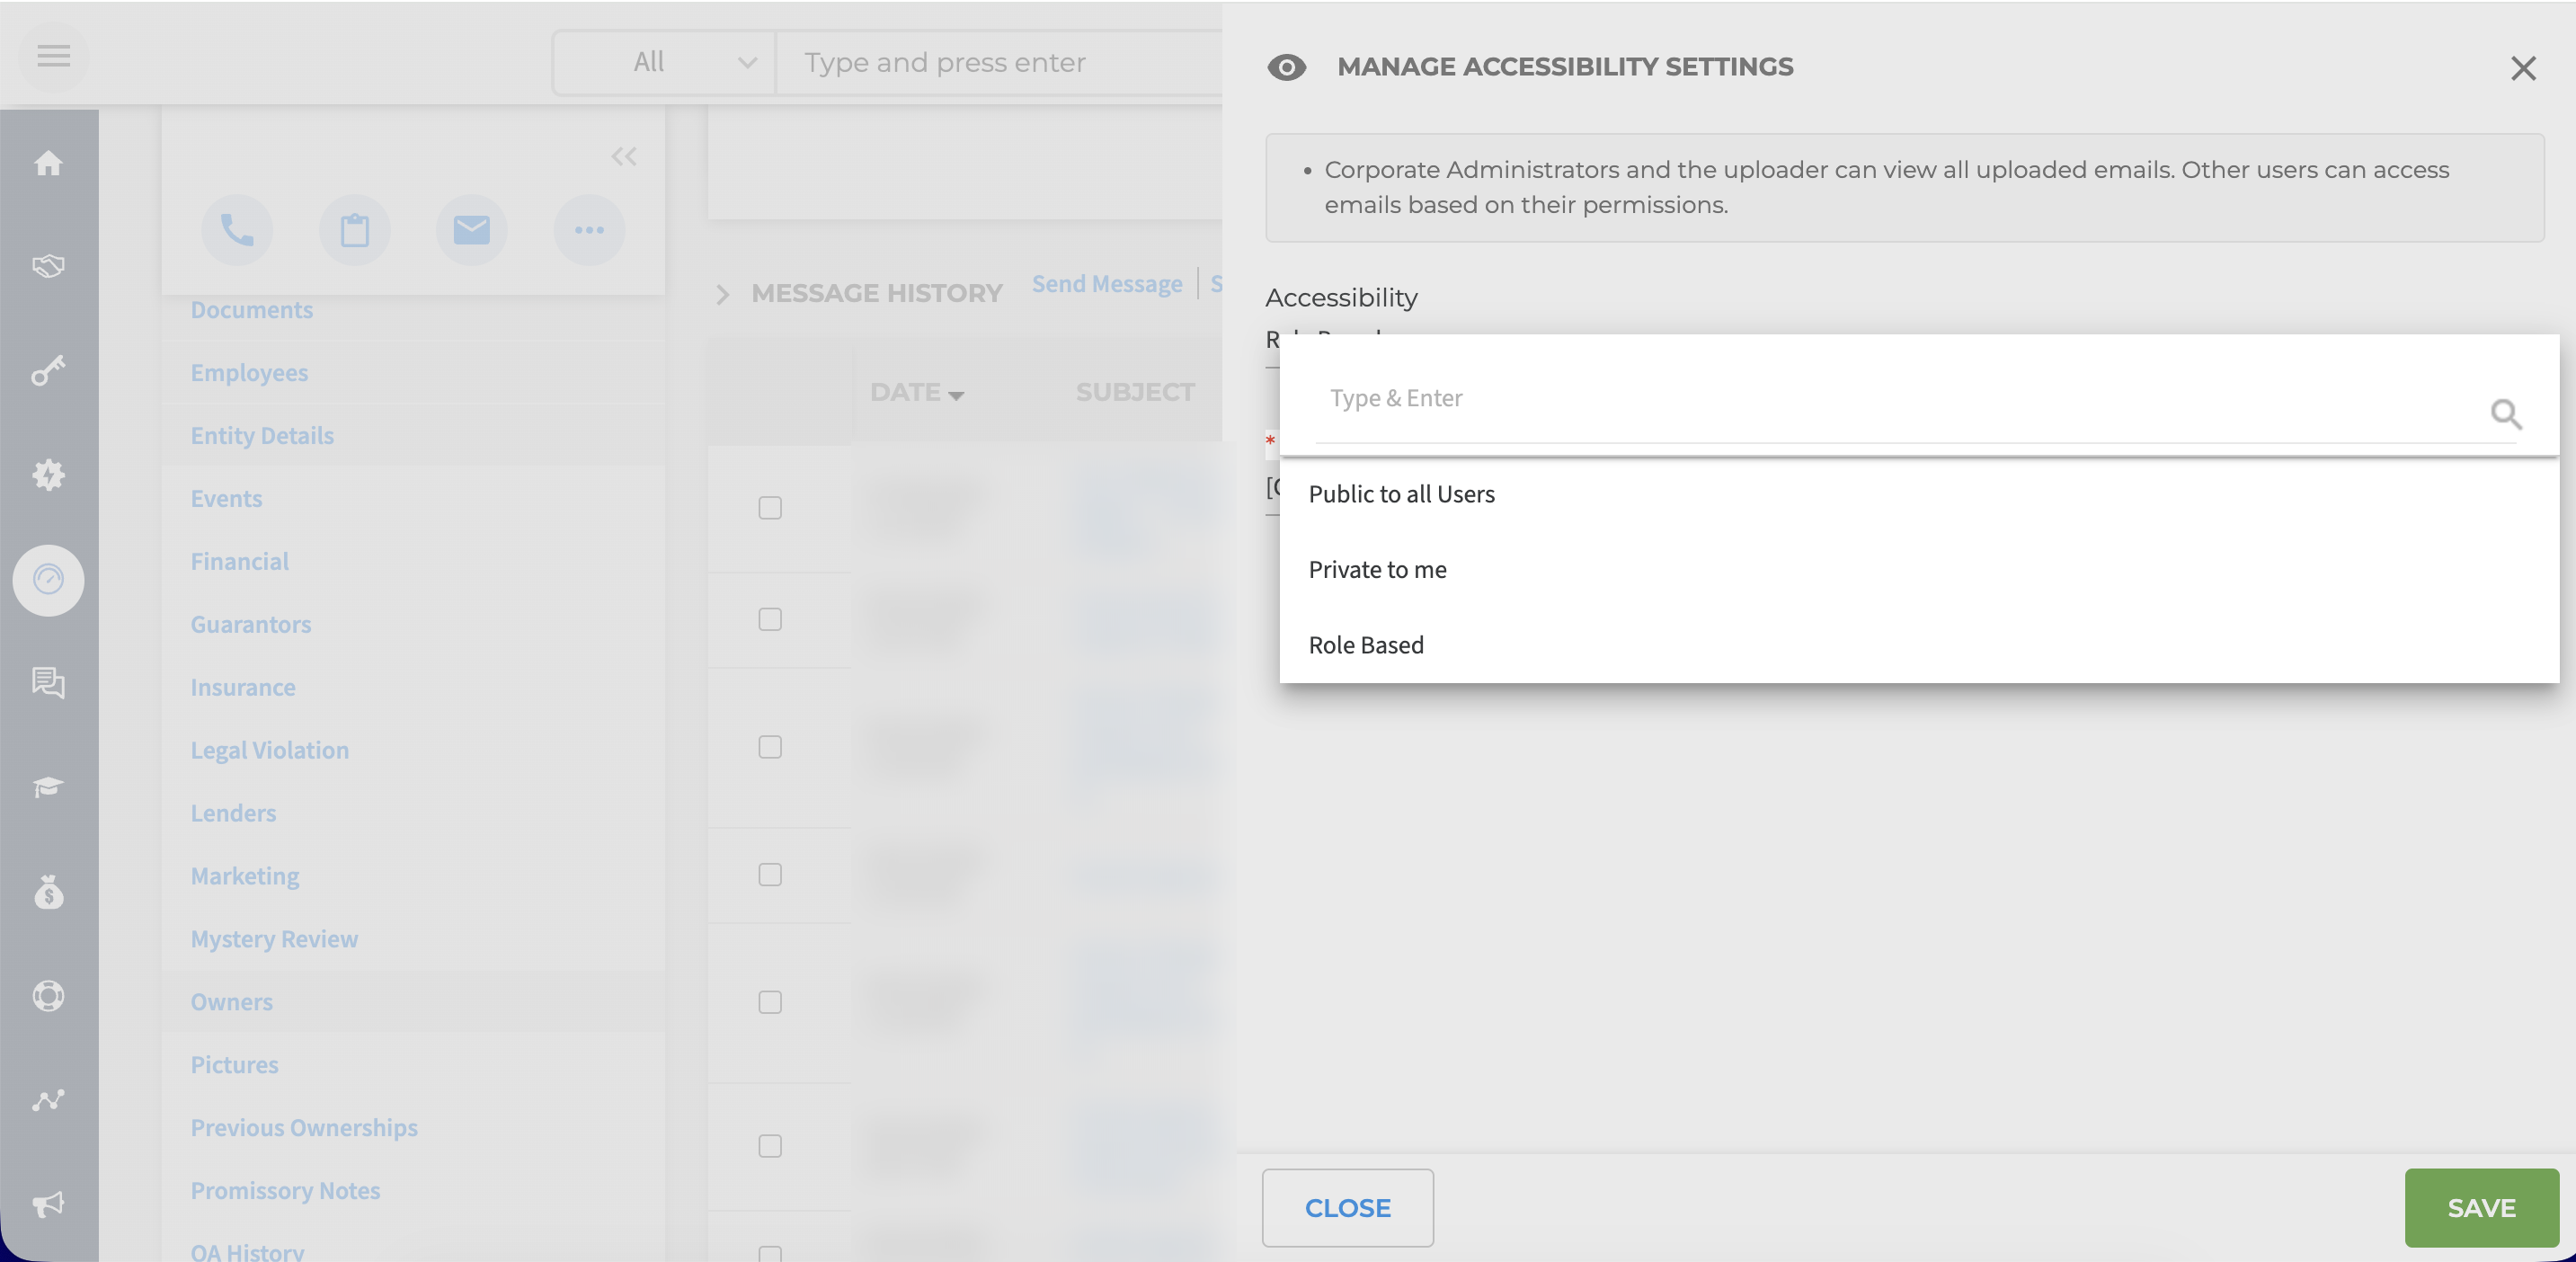
Task: Click the eye icon beside panel title
Action: [x=1286, y=67]
